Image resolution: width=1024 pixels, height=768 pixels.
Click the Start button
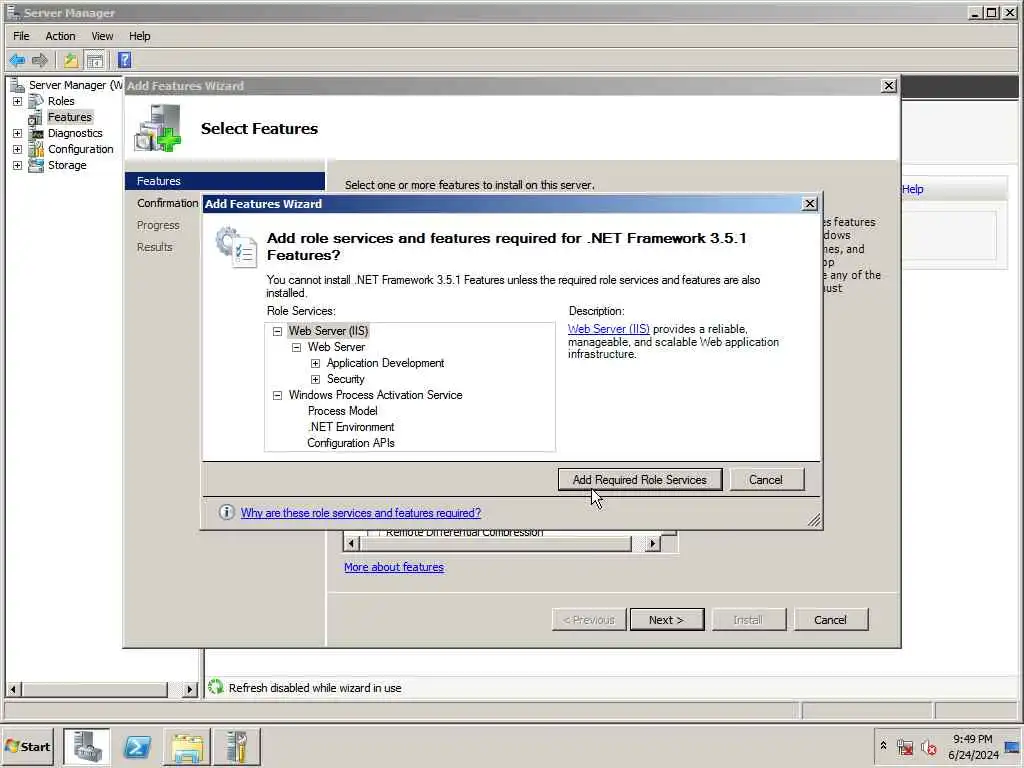(x=27, y=746)
